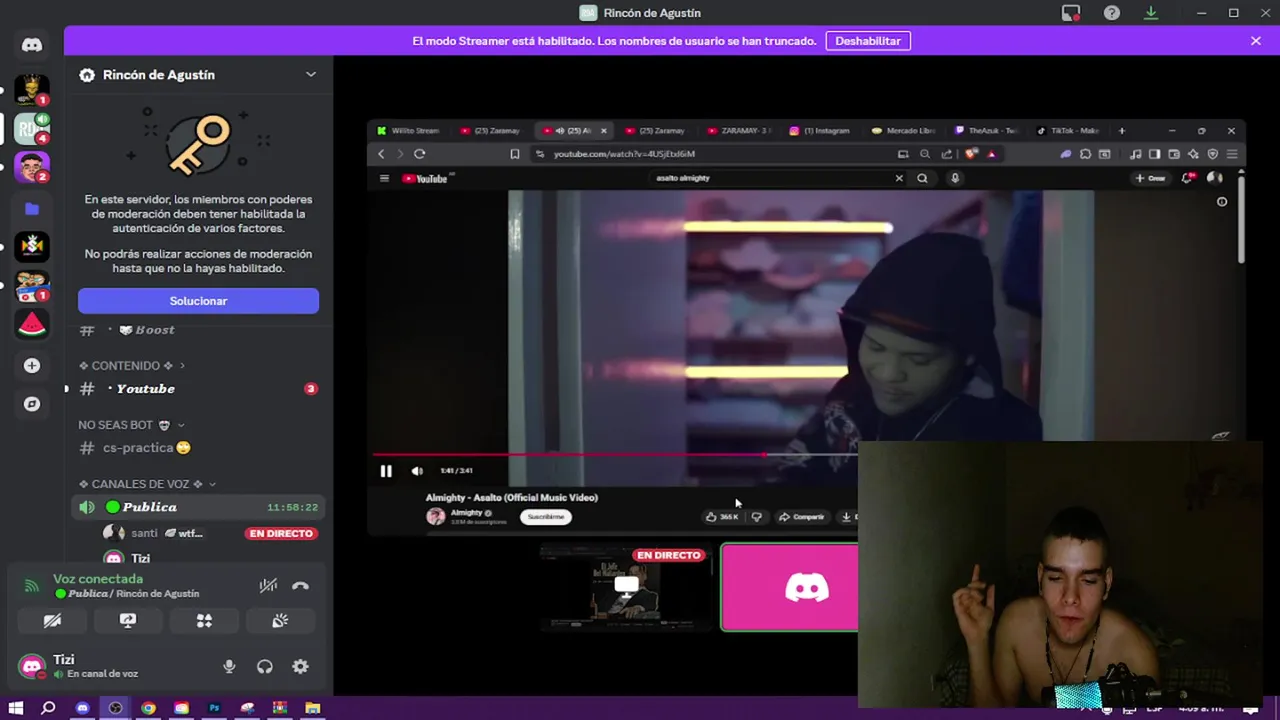
Task: Toggle noise suppression icon
Action: pos(268,586)
